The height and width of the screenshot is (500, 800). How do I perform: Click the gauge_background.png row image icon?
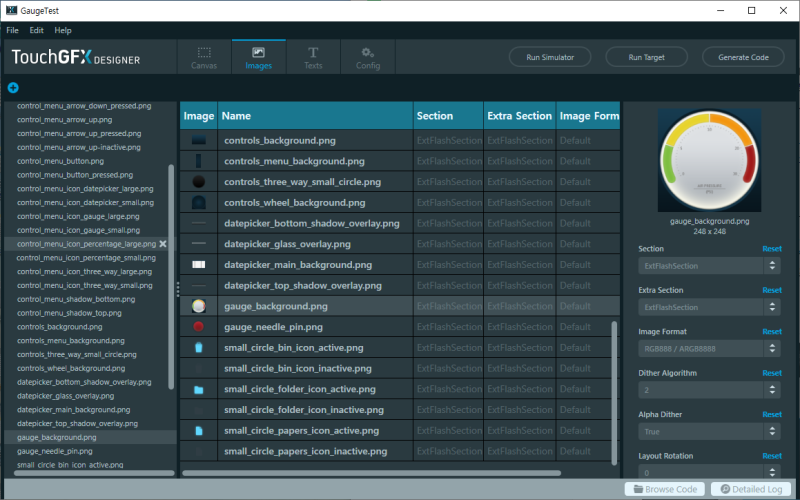click(x=198, y=306)
